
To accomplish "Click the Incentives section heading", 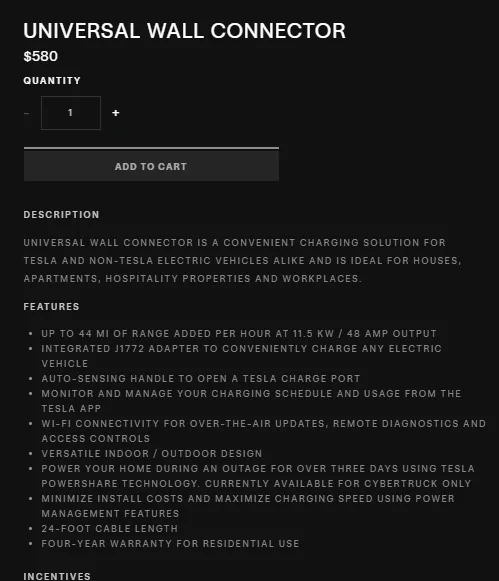I will point(57,576).
